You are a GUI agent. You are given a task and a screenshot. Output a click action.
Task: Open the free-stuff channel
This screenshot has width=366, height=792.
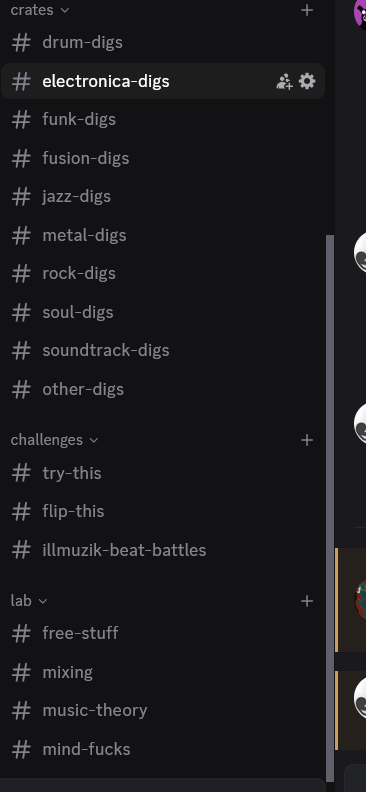click(x=163, y=633)
